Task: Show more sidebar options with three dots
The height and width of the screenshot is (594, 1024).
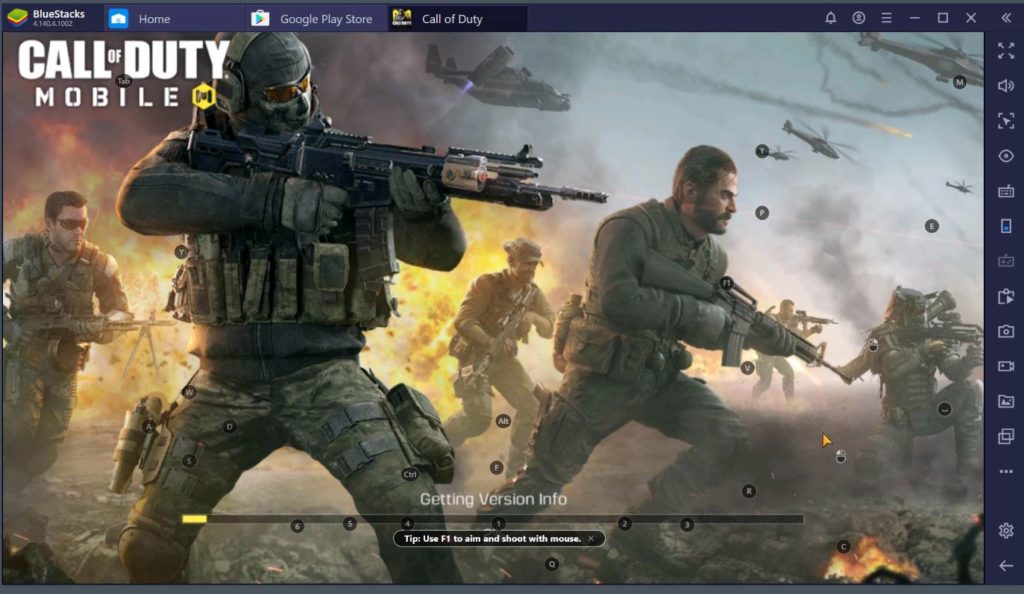Action: [x=1006, y=471]
